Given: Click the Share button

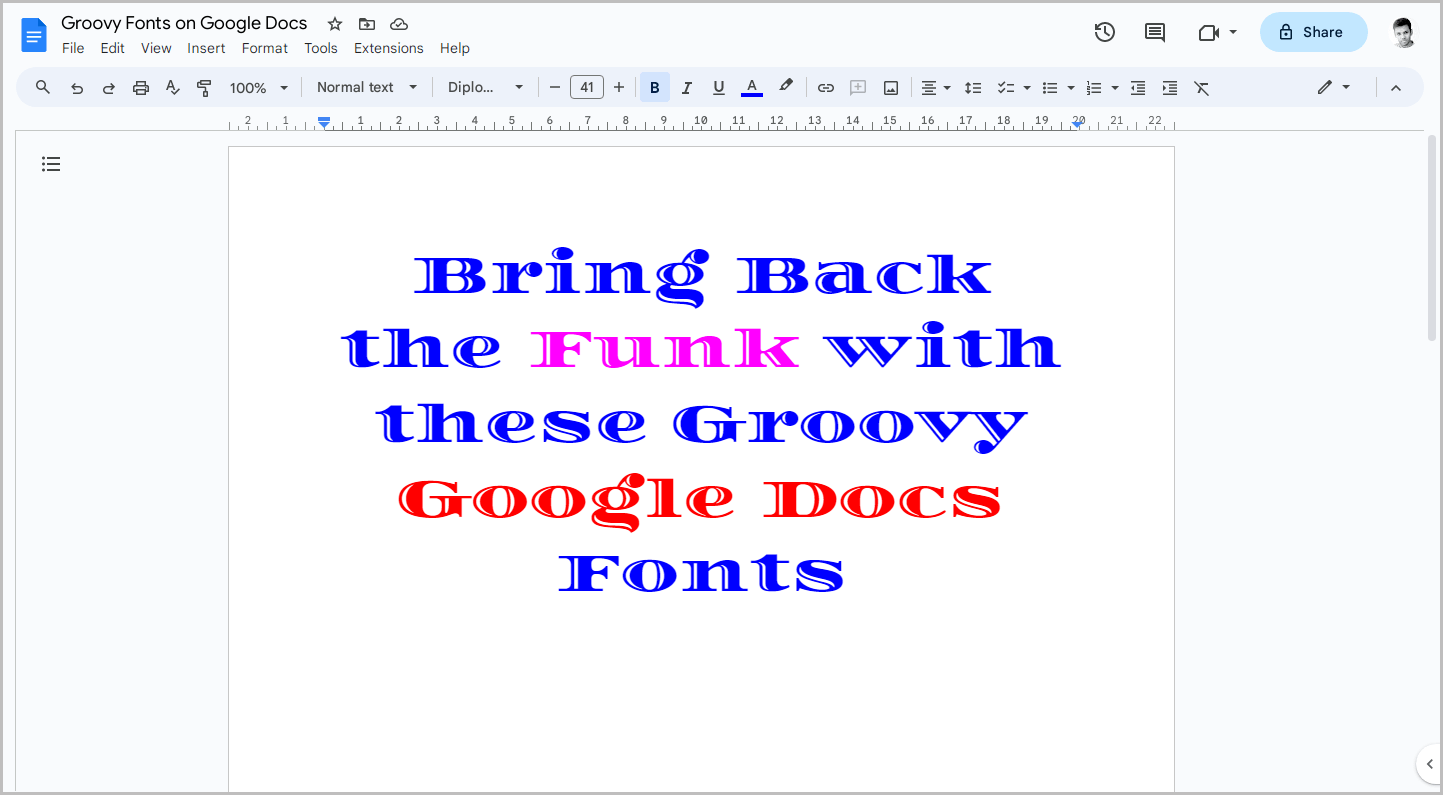Looking at the screenshot, I should click(1313, 31).
